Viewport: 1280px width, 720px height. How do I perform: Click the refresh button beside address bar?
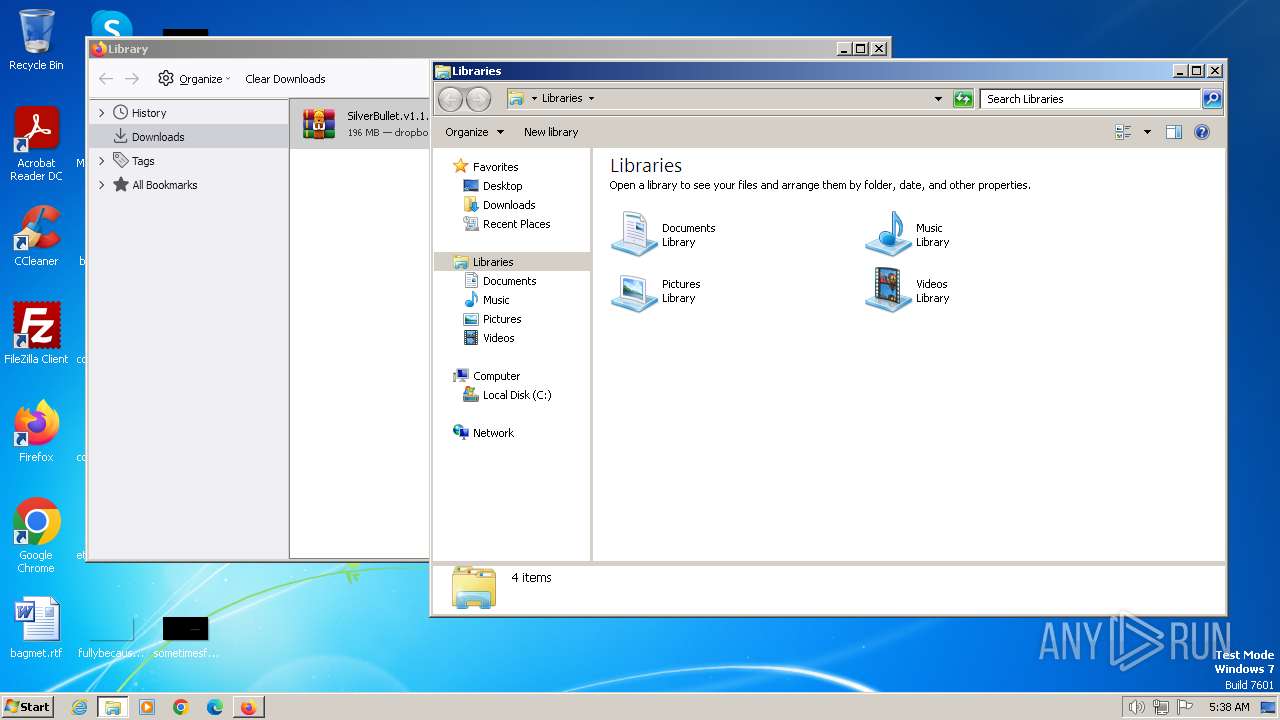pos(963,98)
